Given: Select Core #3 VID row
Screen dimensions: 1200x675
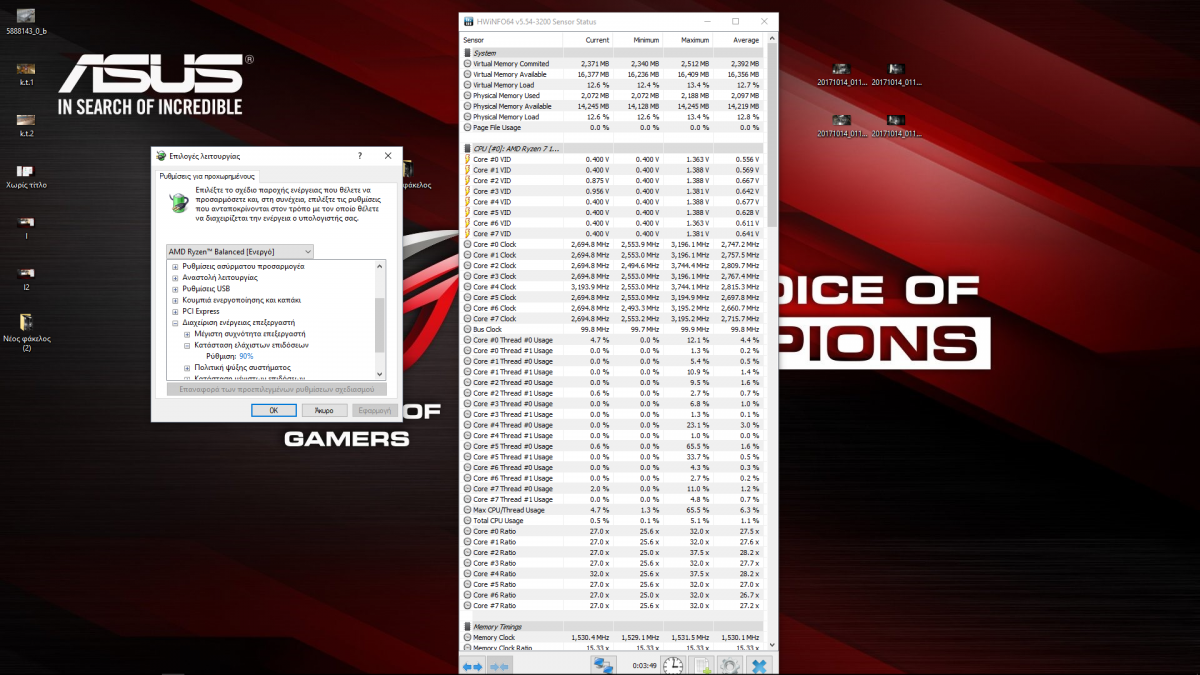Looking at the screenshot, I should click(x=611, y=191).
